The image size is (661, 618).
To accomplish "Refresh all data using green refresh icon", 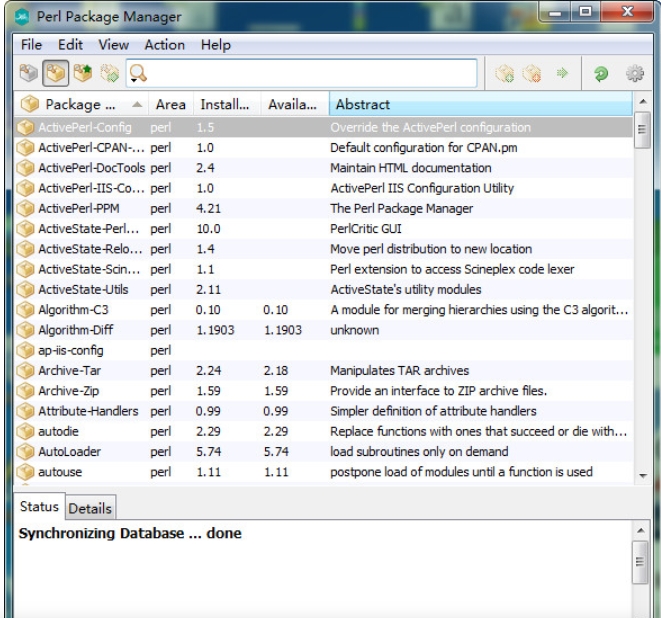I will tap(601, 73).
